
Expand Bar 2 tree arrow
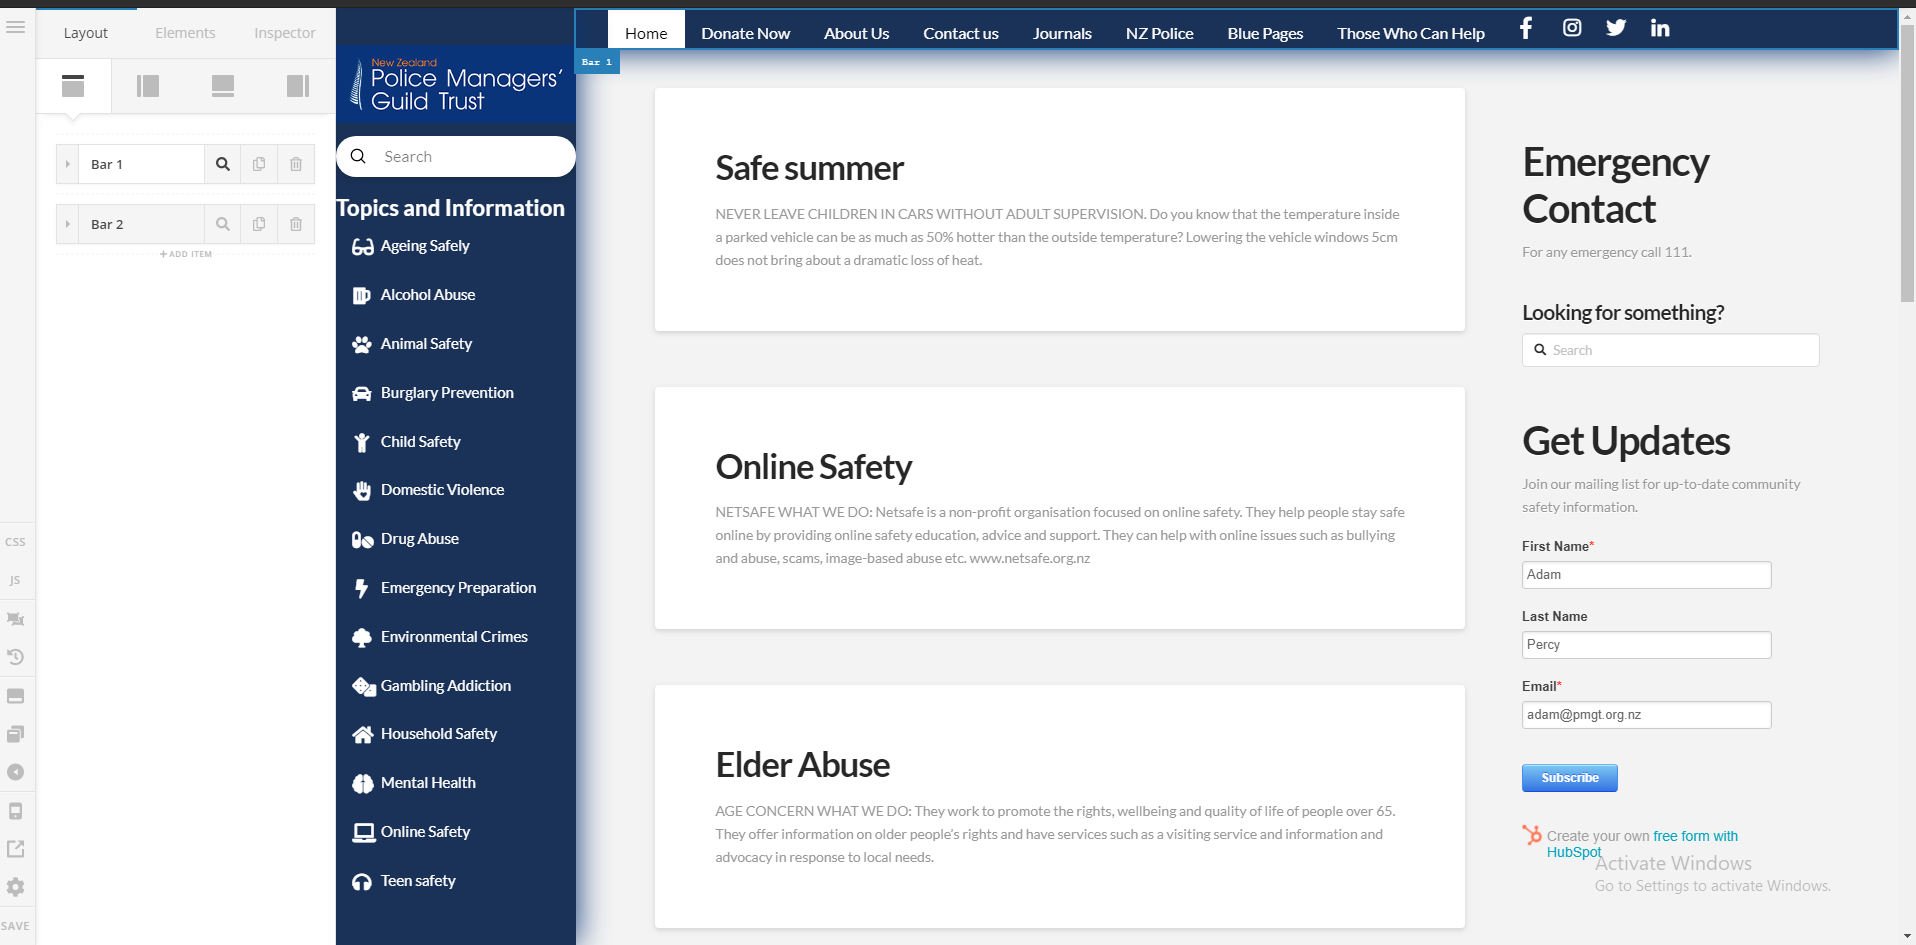[67, 224]
